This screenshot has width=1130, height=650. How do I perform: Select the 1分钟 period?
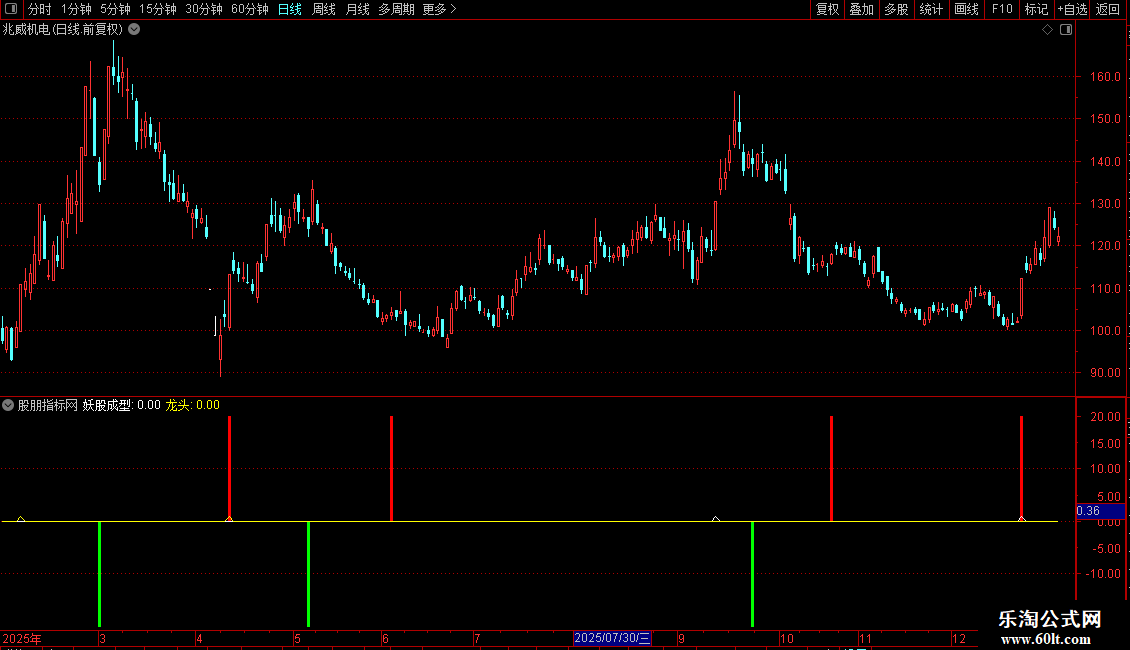pos(76,9)
